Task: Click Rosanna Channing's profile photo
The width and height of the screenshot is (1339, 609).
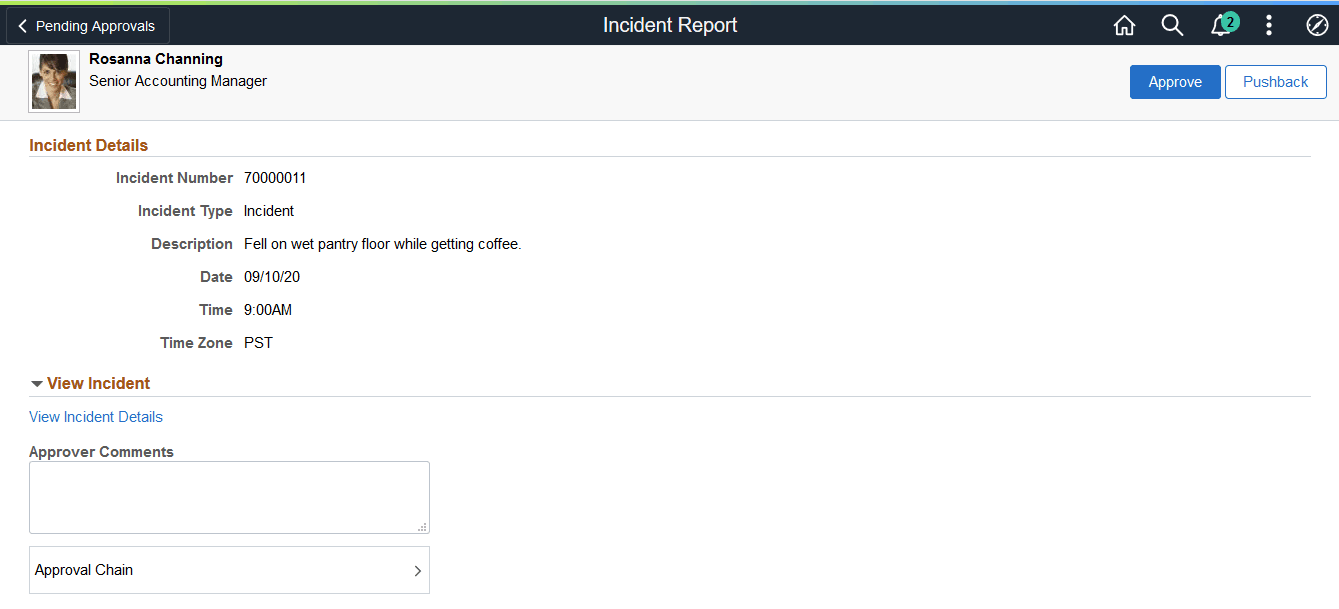Action: click(x=53, y=80)
